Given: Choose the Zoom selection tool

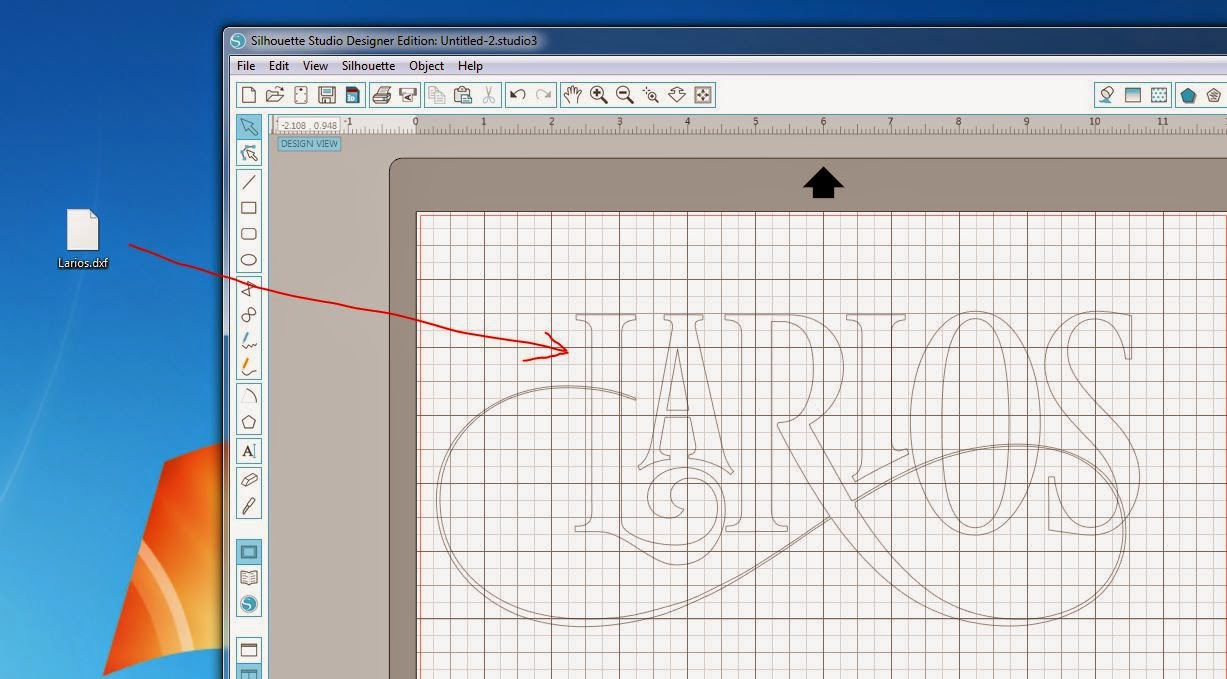Looking at the screenshot, I should tap(650, 95).
